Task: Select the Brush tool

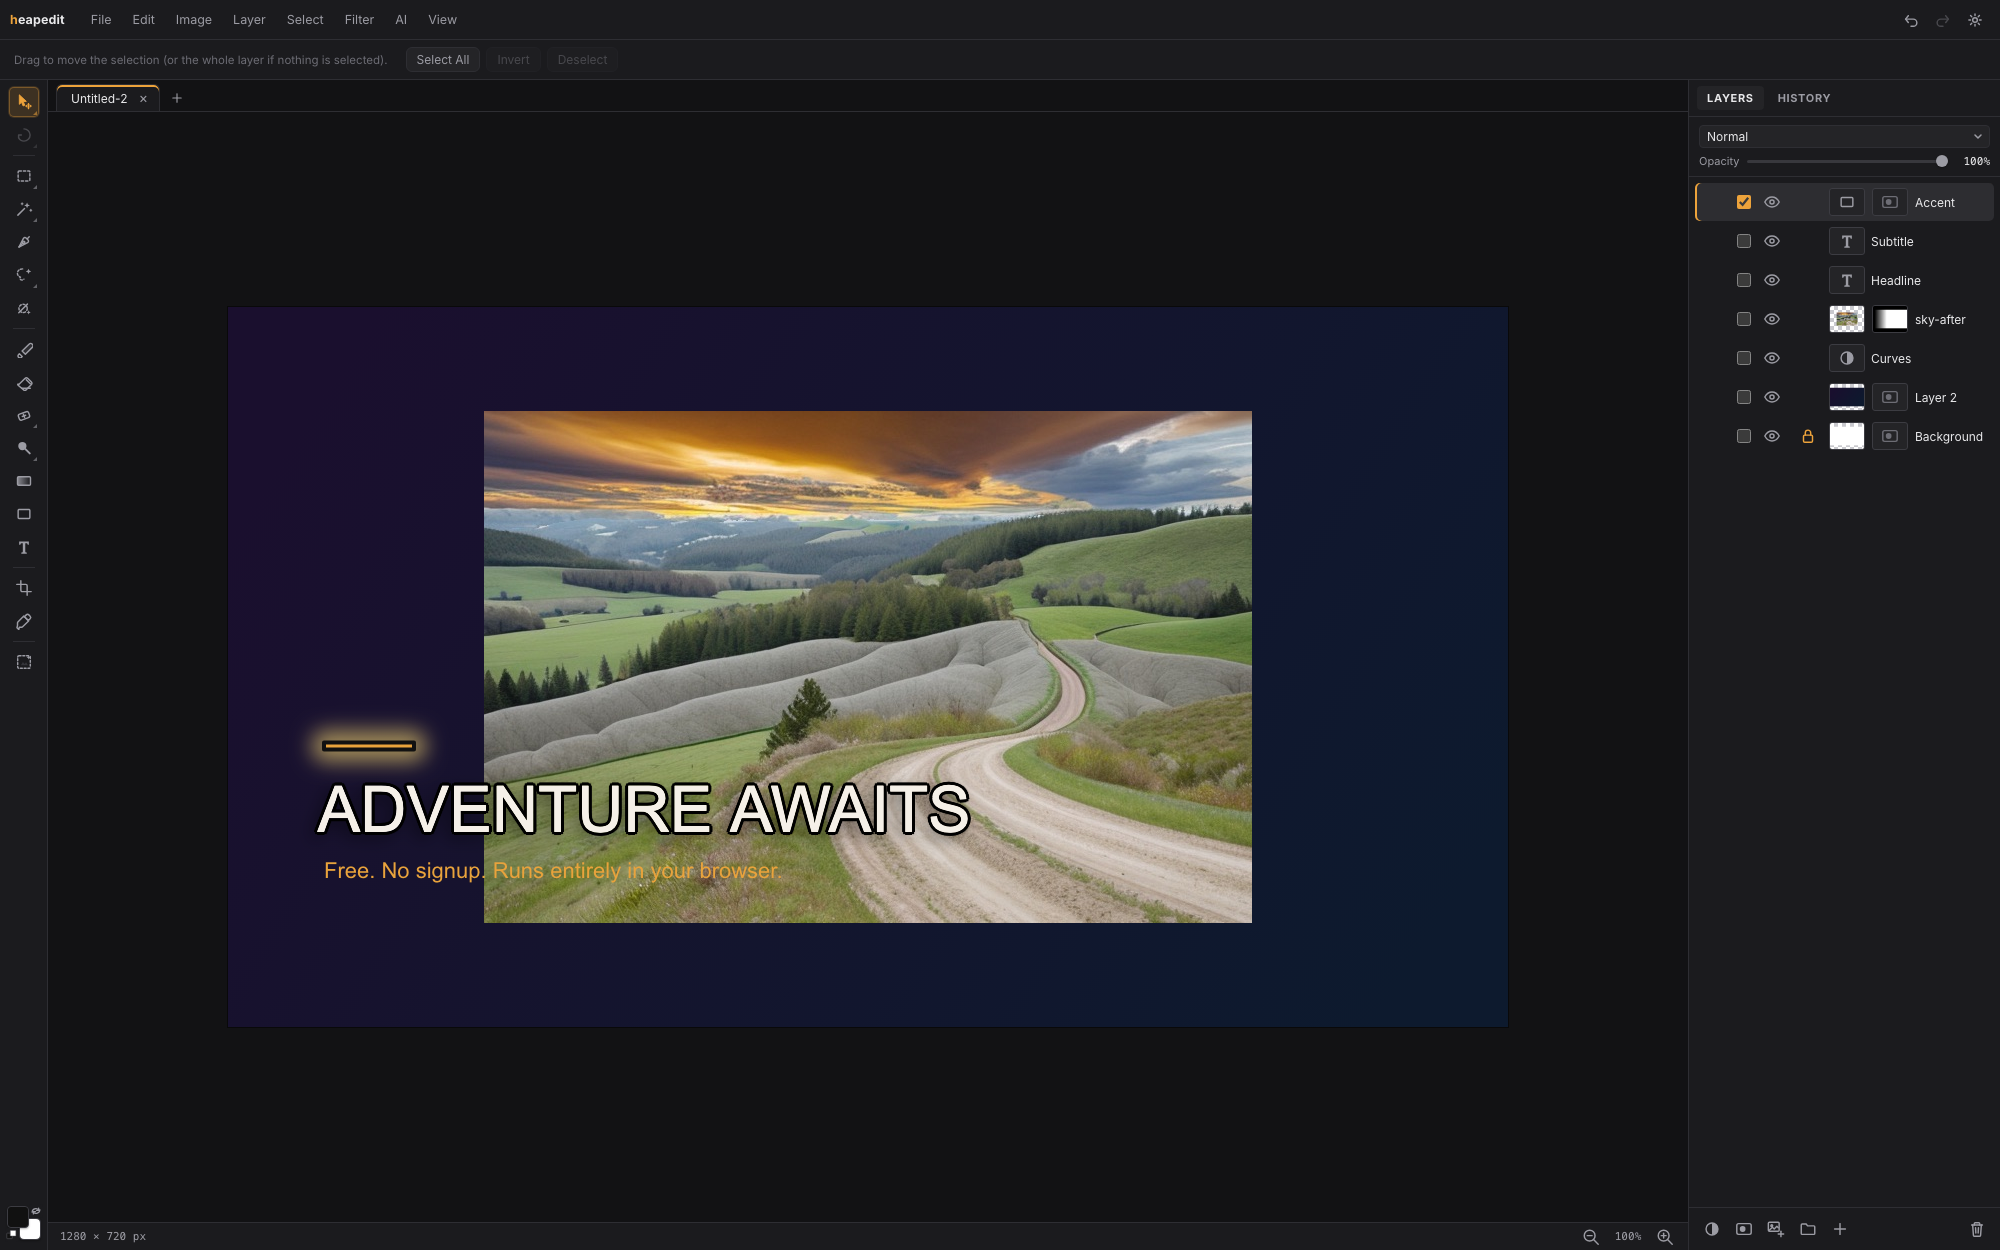Action: coord(24,351)
